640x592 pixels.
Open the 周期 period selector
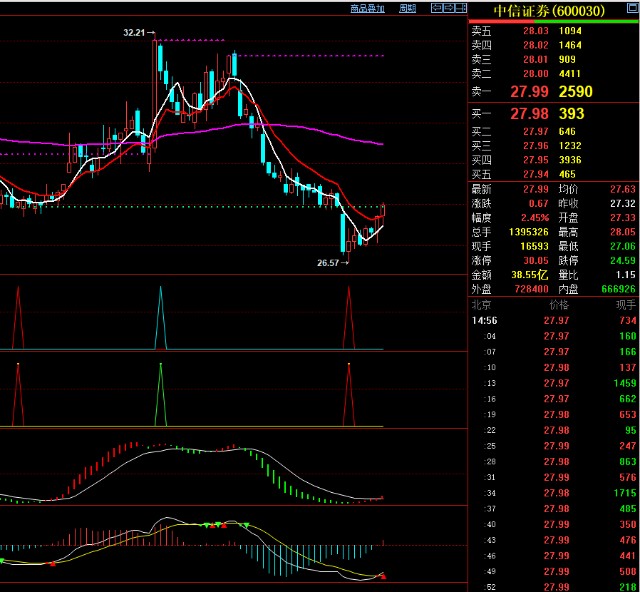pos(407,8)
